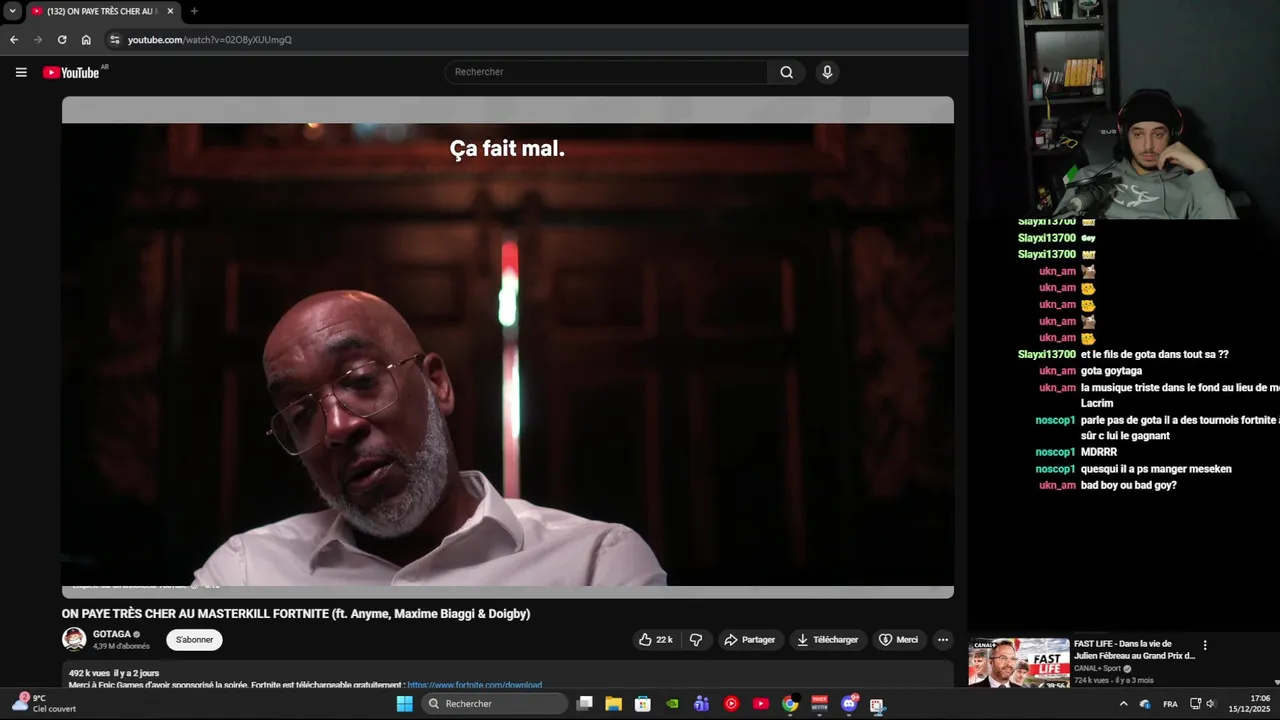Viewport: 1280px width, 720px height.
Task: Open Task View on the taskbar
Action: [x=585, y=704]
